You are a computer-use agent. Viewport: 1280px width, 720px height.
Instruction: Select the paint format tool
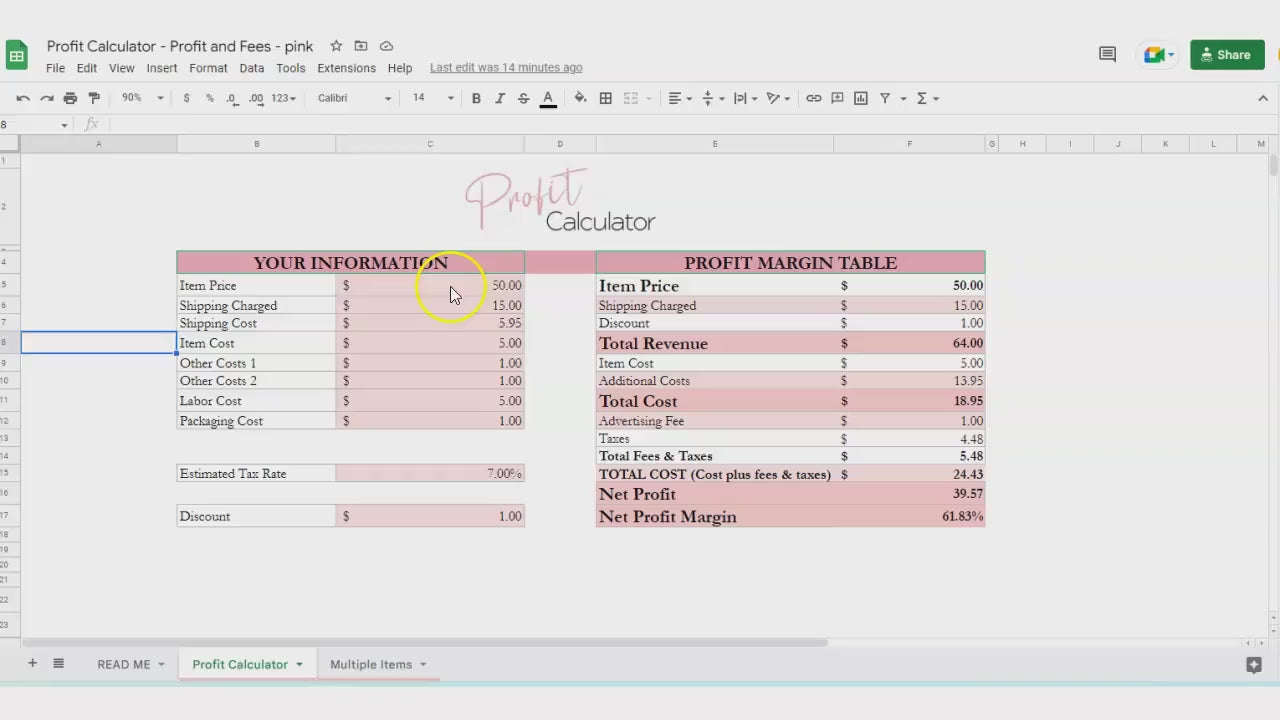pos(94,98)
